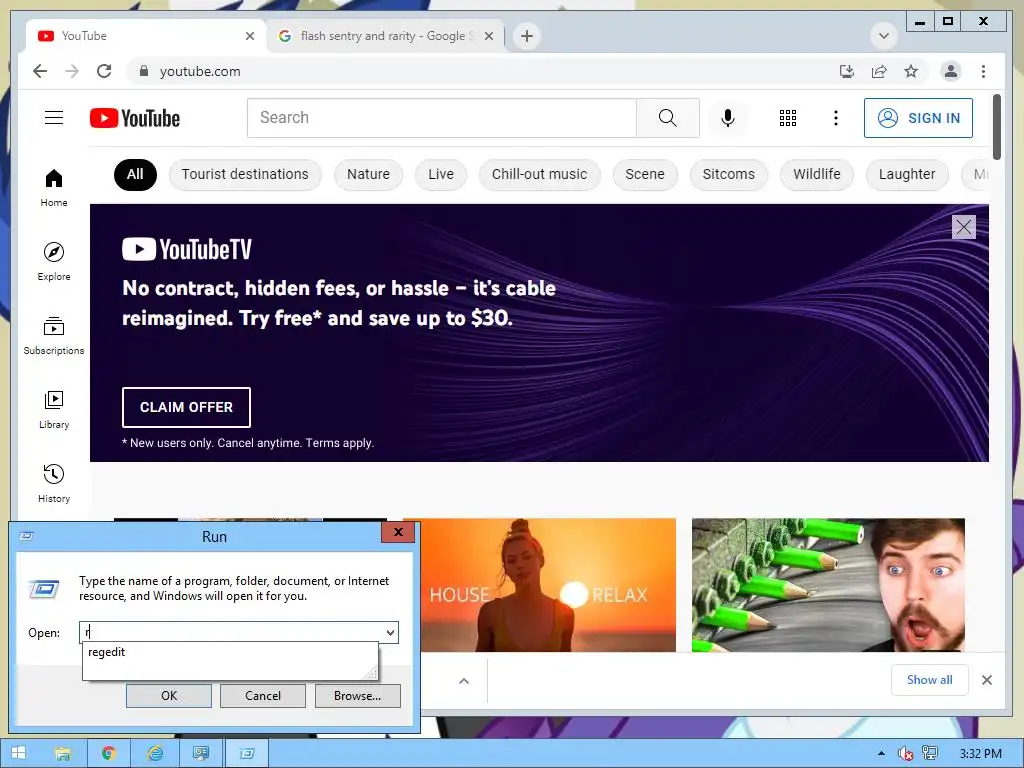Switch to flash sentry and rarity tab

[385, 36]
